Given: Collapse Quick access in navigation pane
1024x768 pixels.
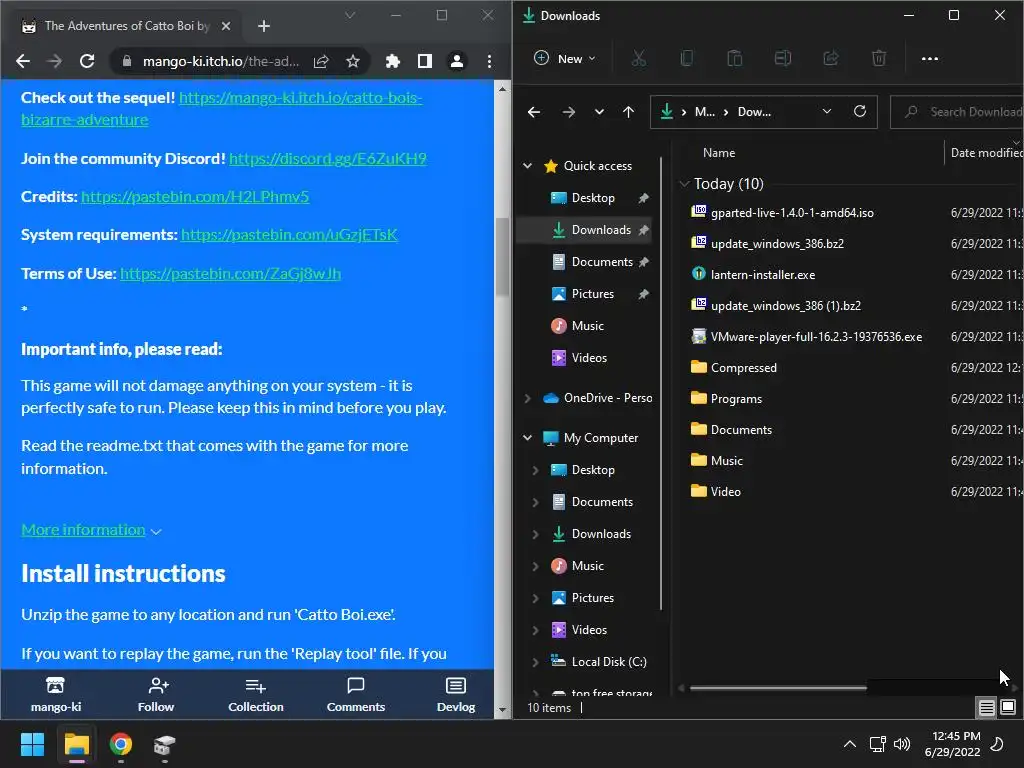Looking at the screenshot, I should 528,166.
